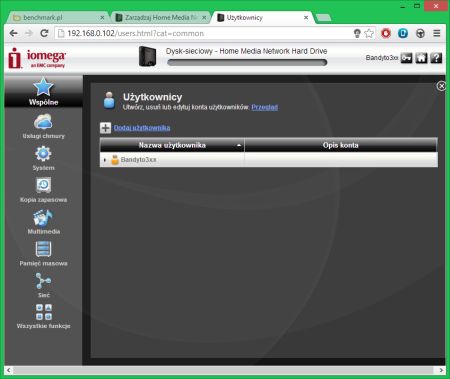Open Kopia zapasowa backup section
The image size is (450, 379).
point(43,190)
